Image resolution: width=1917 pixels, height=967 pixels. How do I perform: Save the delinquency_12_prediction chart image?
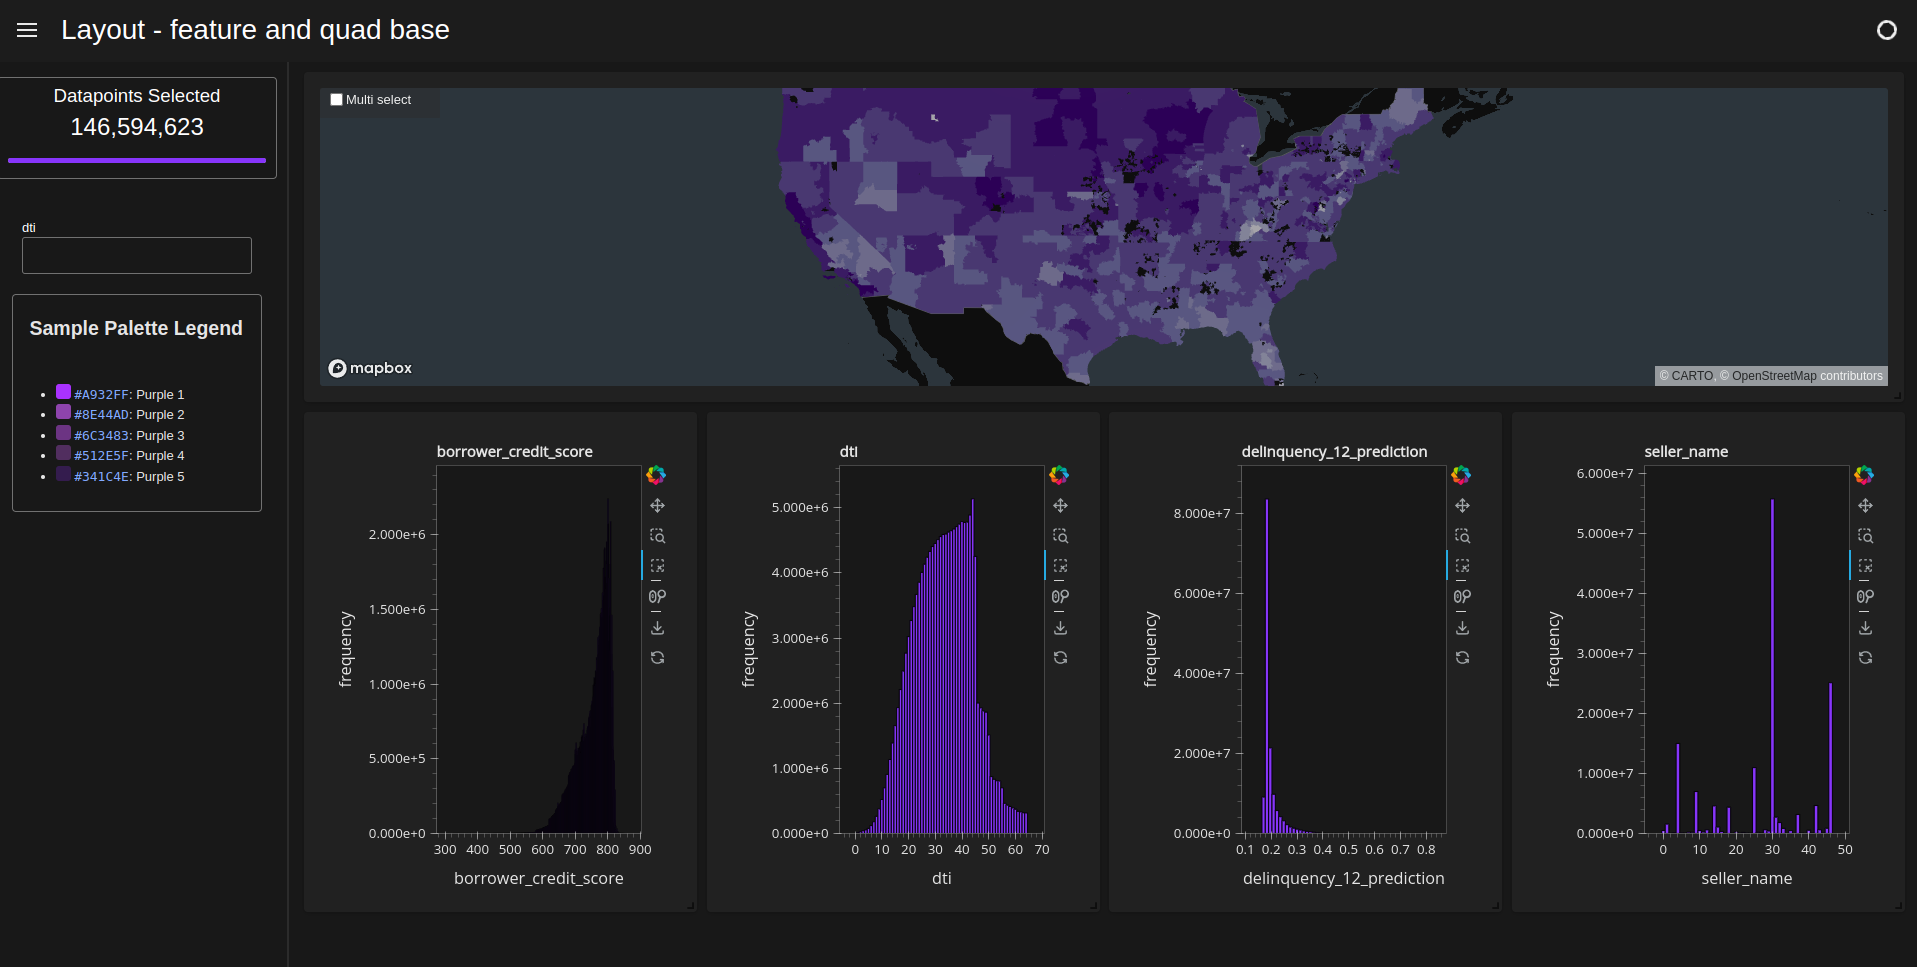coord(1462,628)
